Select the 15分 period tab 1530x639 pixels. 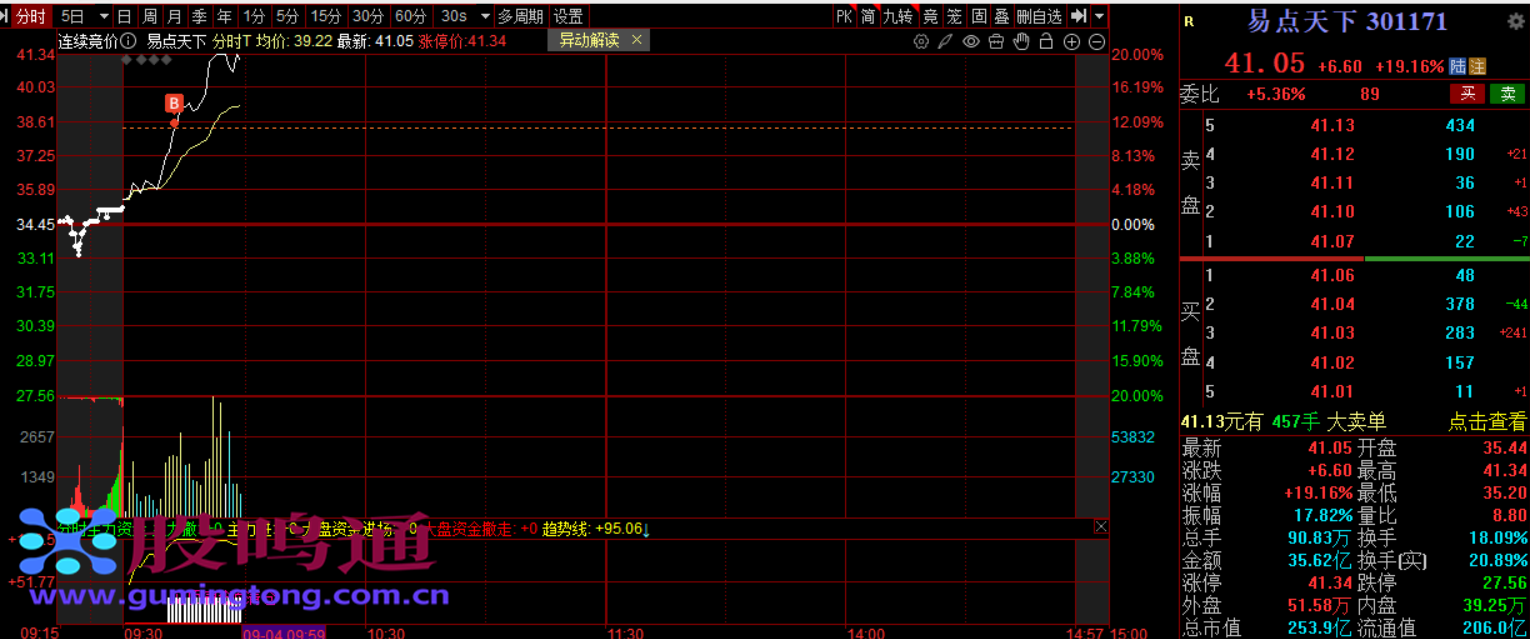(x=325, y=16)
